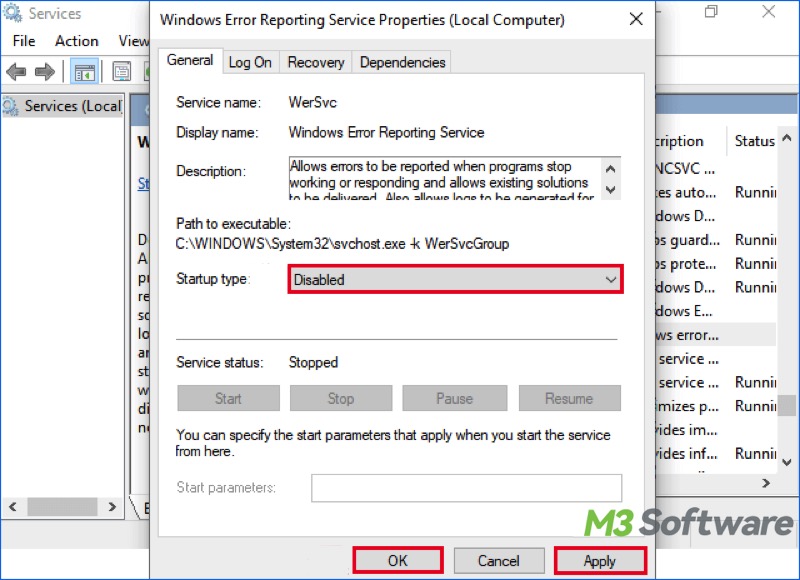Close the properties dialog with X
This screenshot has width=800, height=580.
636,19
